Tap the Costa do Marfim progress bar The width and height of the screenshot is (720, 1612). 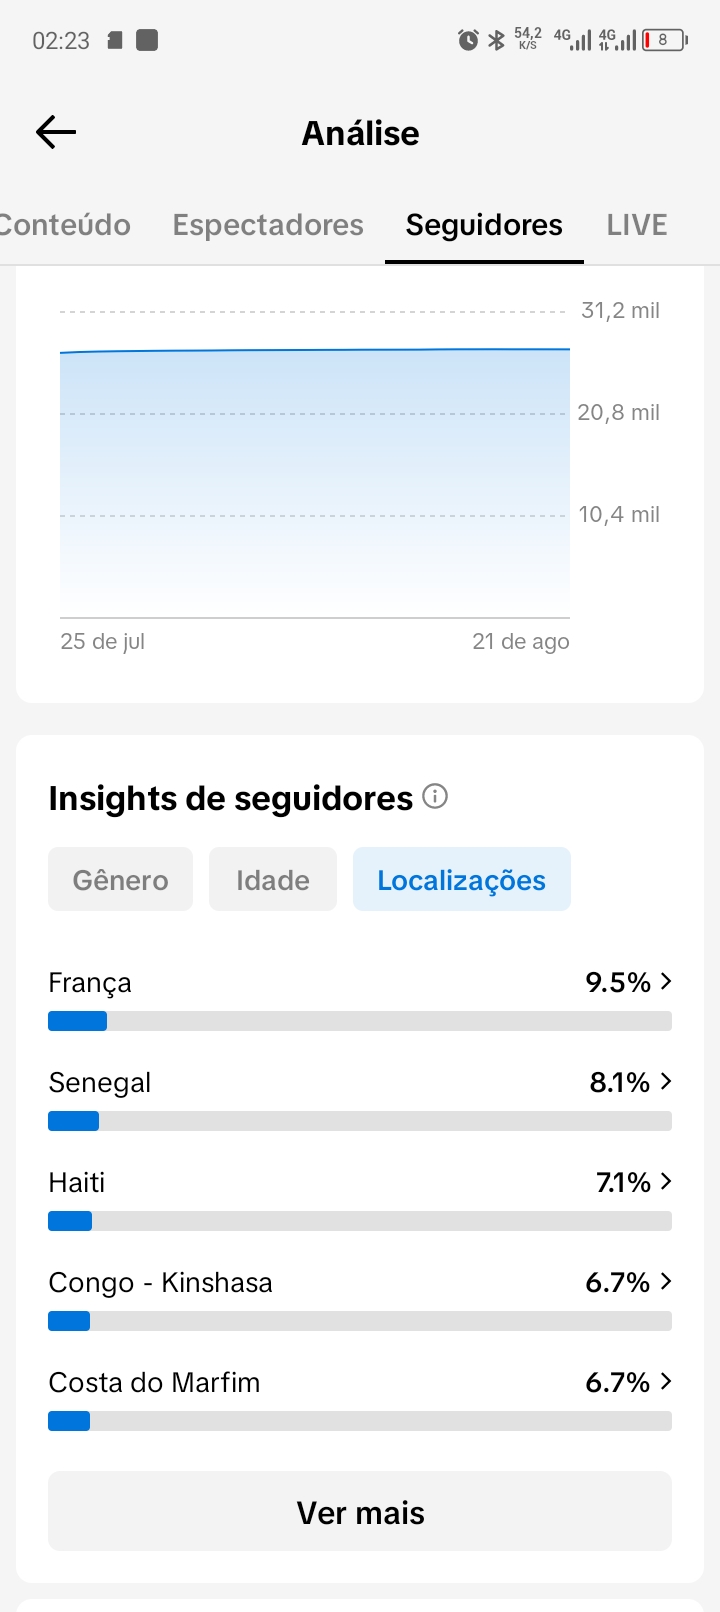tap(360, 1421)
